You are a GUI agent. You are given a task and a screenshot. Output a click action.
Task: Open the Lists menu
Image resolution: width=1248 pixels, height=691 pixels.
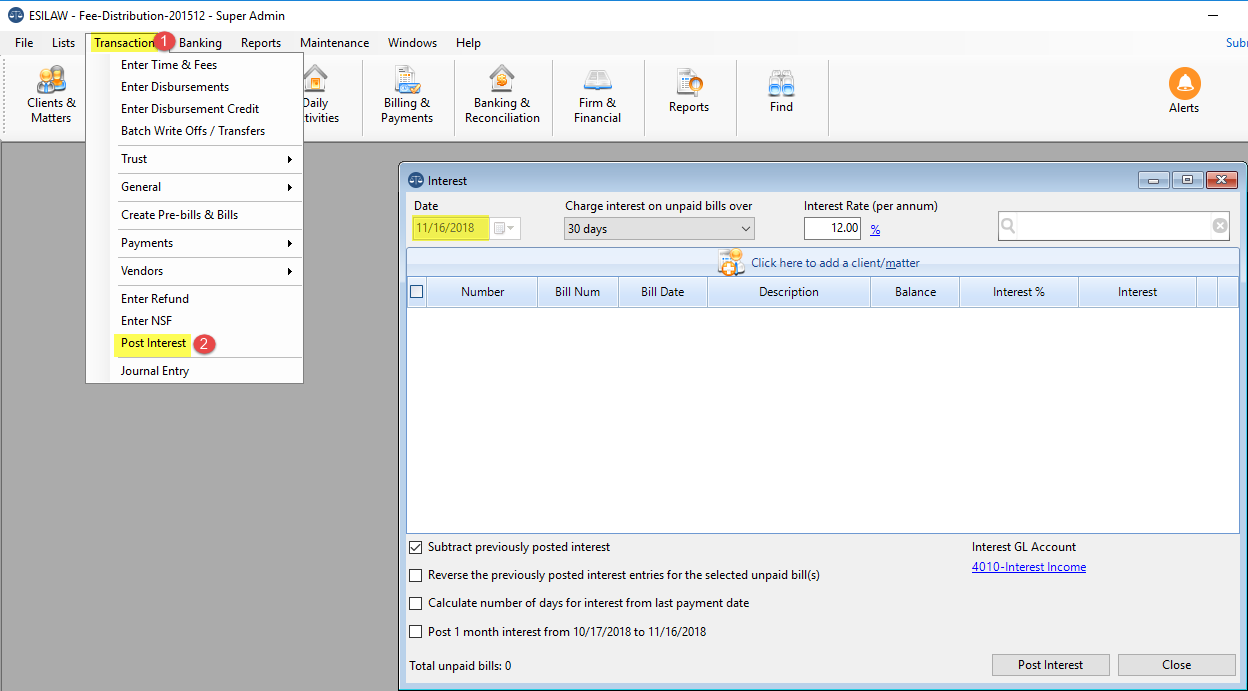[x=63, y=43]
